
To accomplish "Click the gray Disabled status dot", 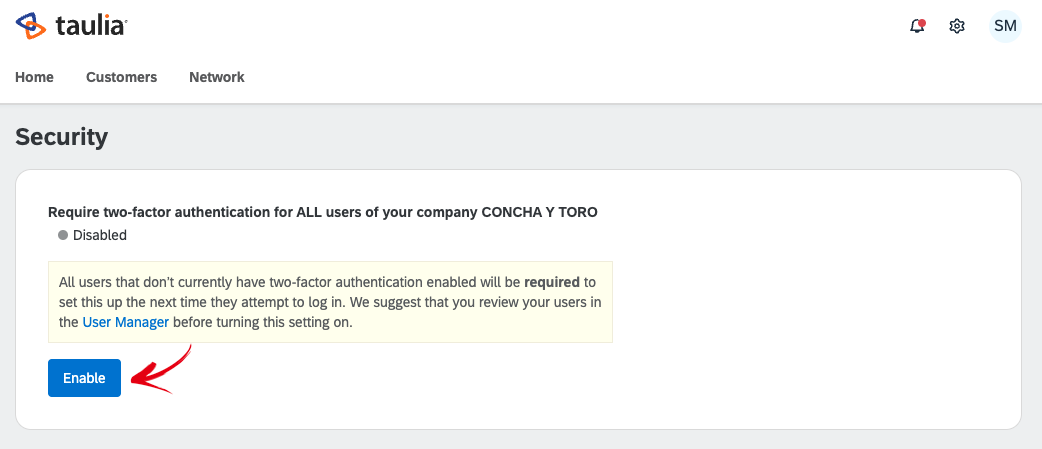I will click(63, 235).
